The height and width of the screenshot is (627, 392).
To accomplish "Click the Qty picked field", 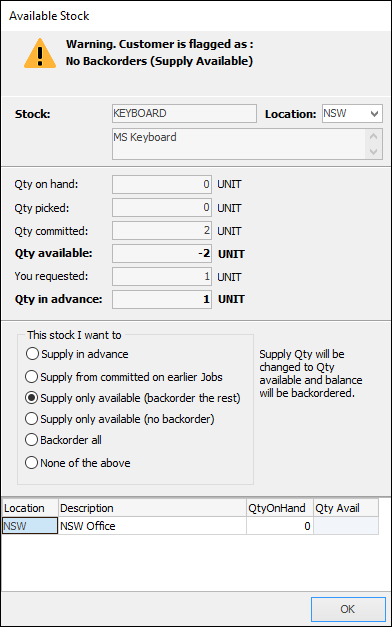I will click(162, 208).
